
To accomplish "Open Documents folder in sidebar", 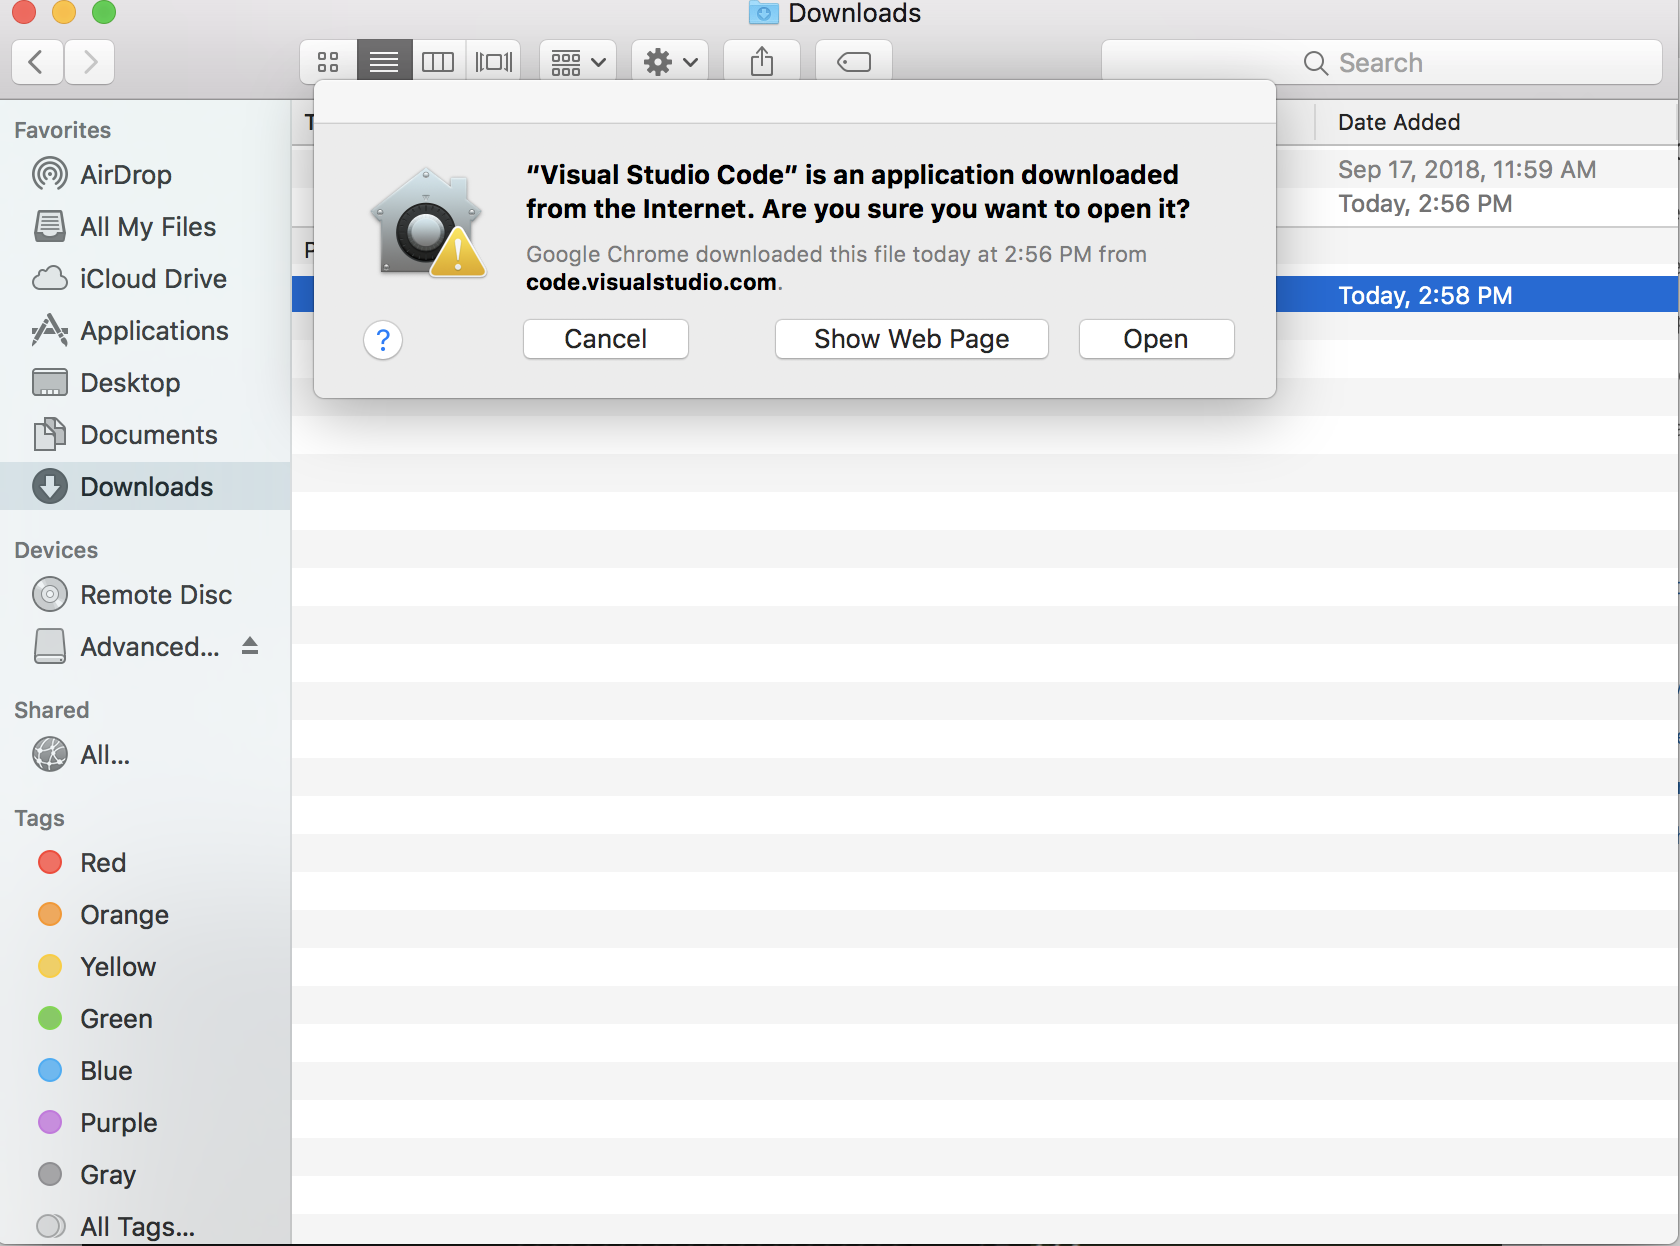I will click(x=145, y=435).
